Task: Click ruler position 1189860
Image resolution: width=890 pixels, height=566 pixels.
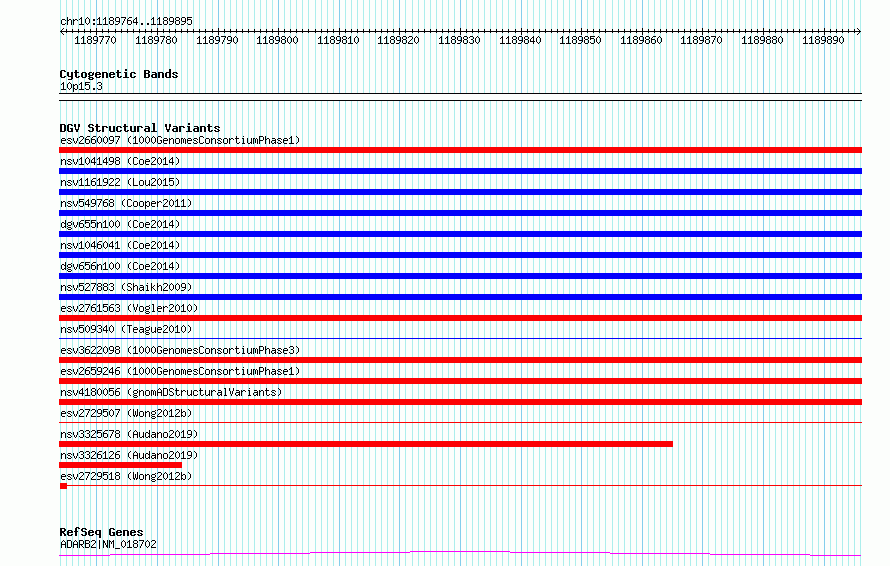Action: tap(641, 40)
